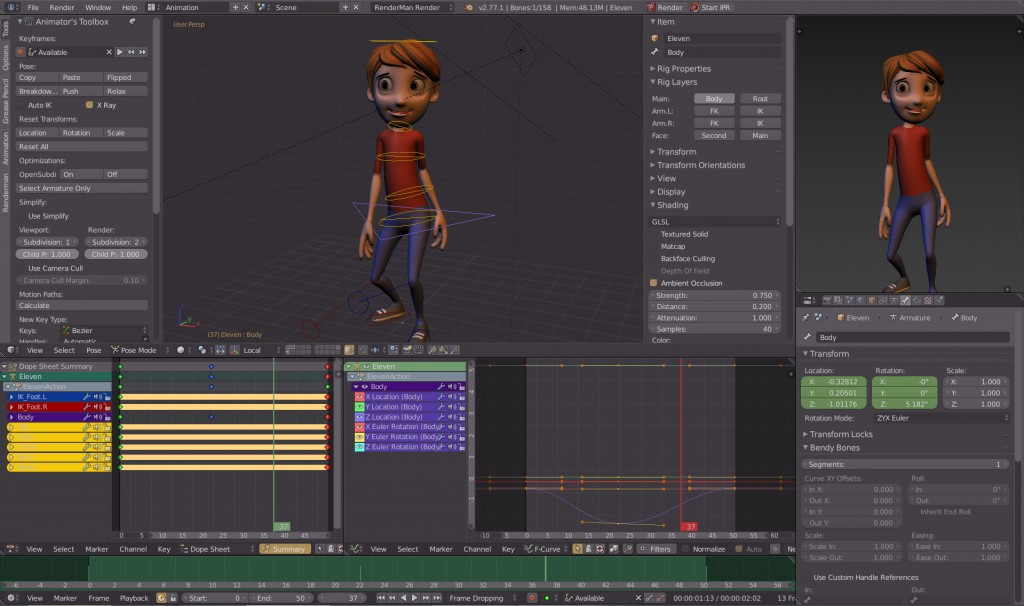Expand the Bendy Bones panel

[x=835, y=448]
